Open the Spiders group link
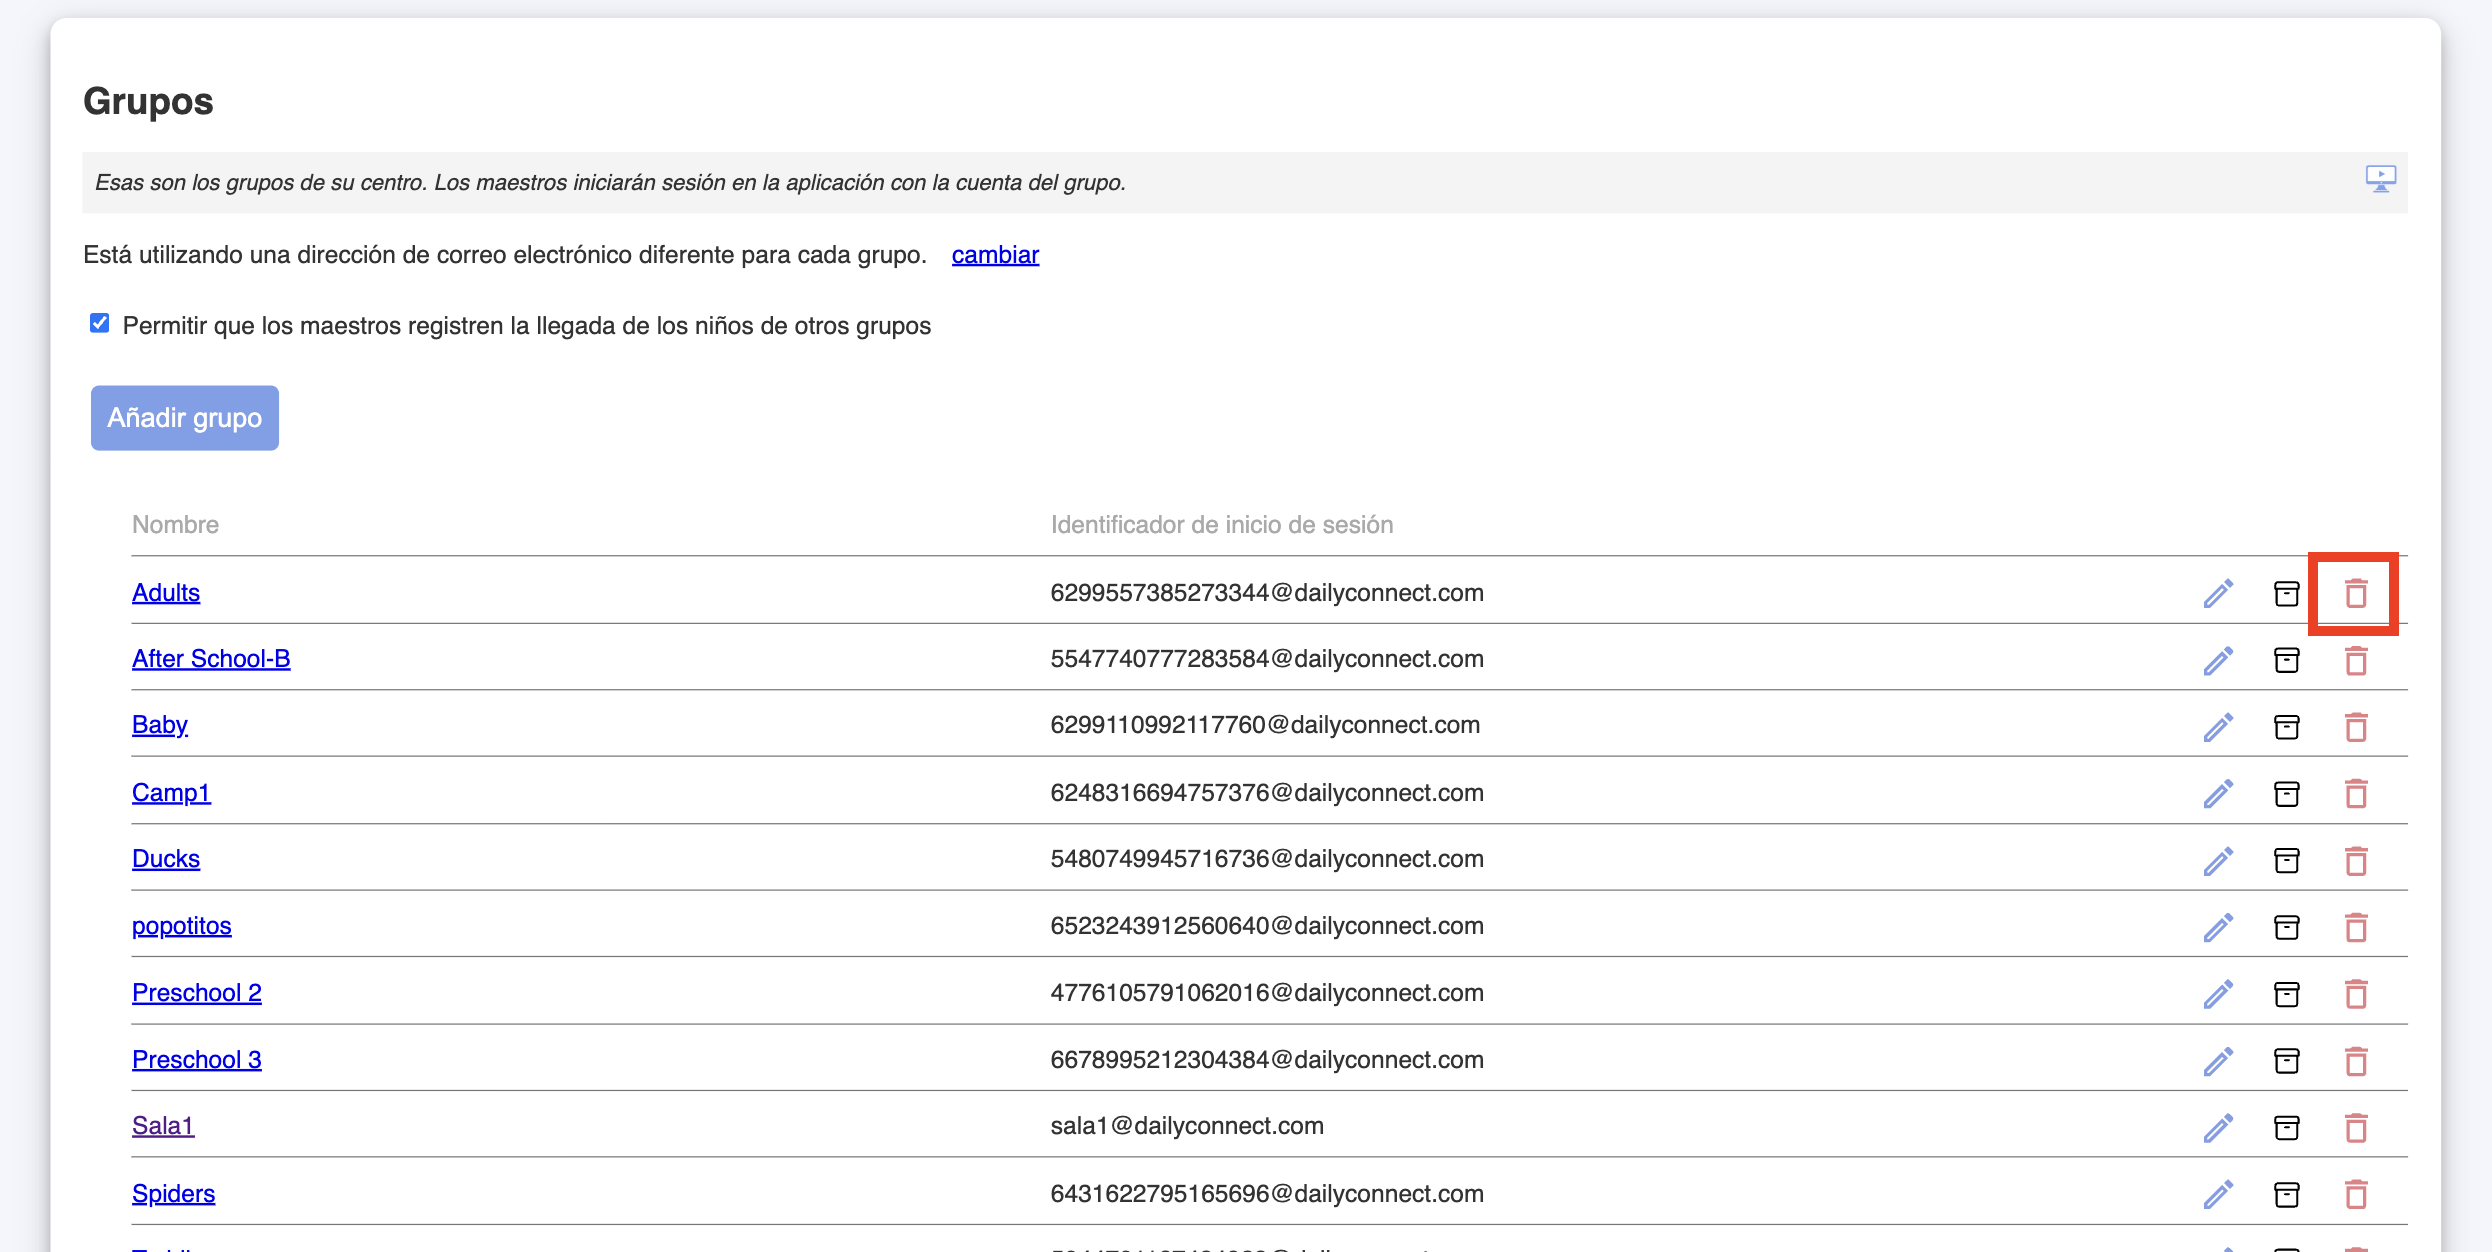This screenshot has height=1252, width=2492. (174, 1193)
